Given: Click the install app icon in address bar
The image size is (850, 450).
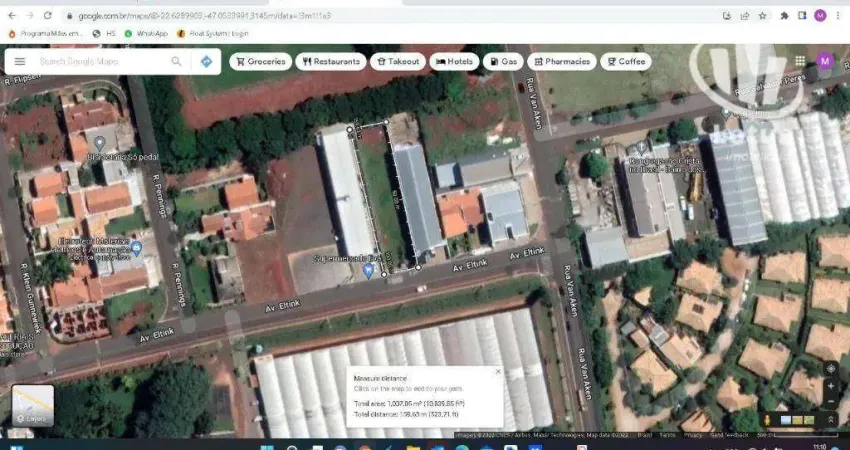Looking at the screenshot, I should click(x=727, y=16).
